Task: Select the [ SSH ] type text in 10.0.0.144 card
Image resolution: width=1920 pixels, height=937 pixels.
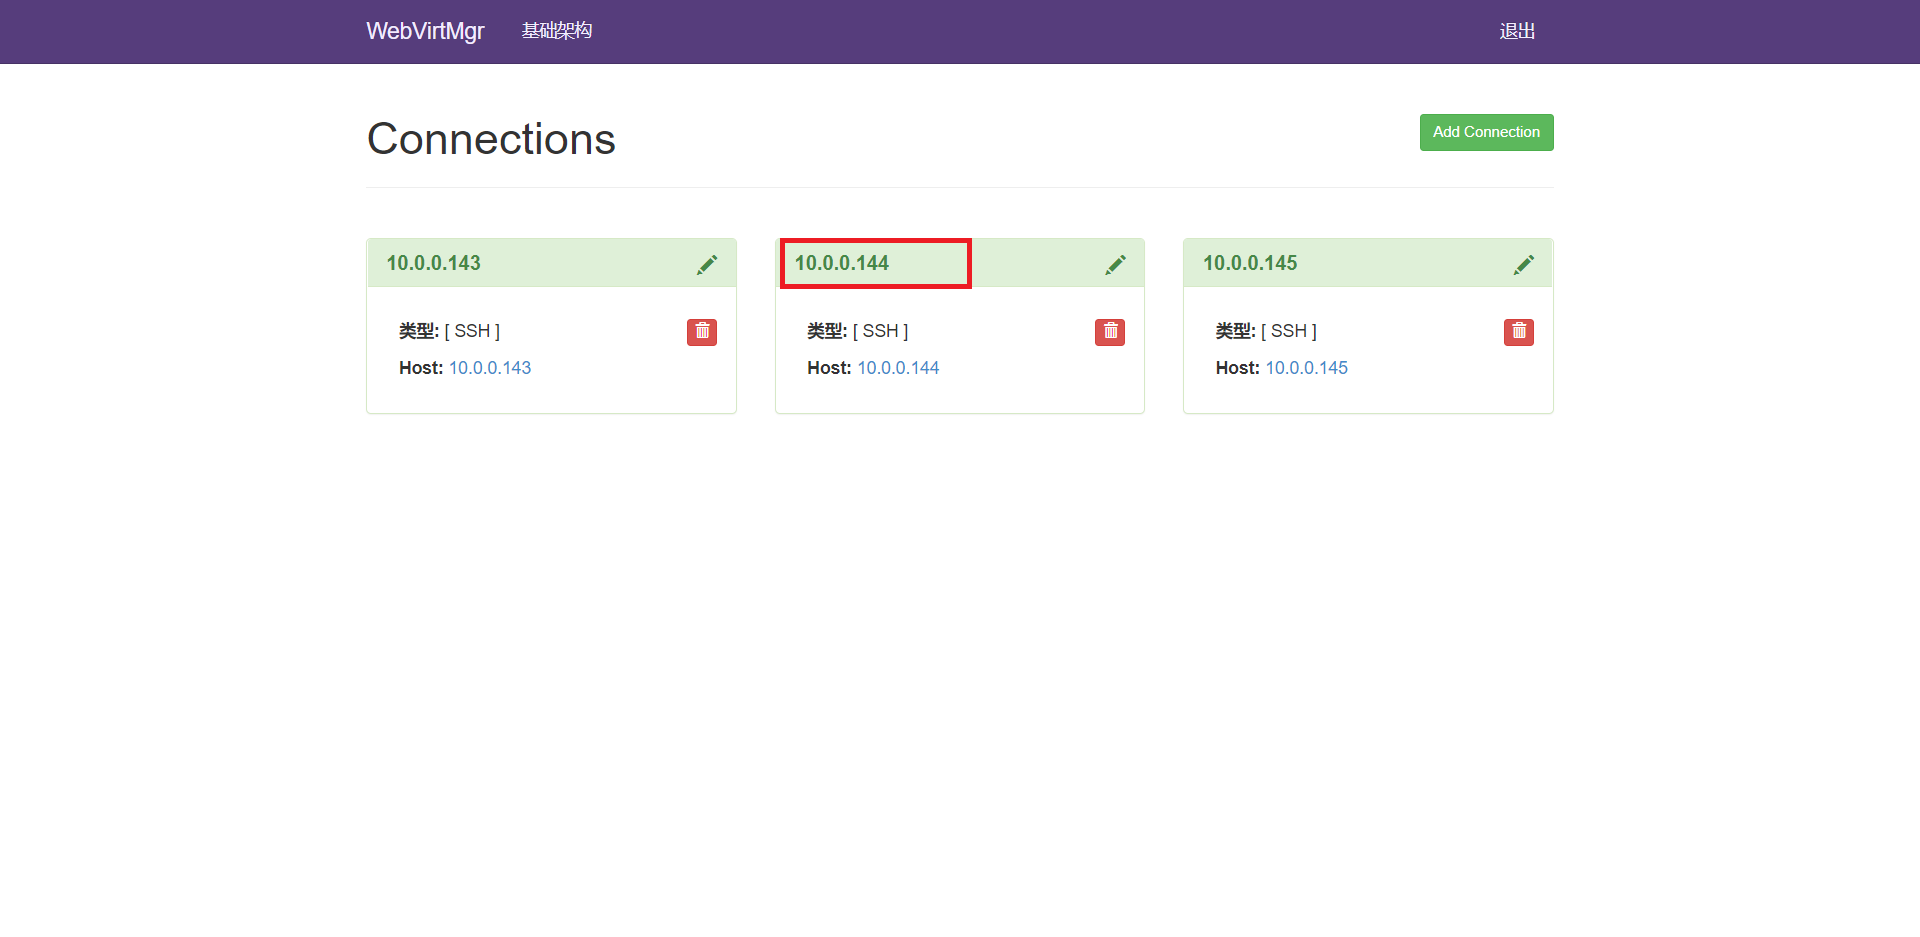Action: click(880, 331)
